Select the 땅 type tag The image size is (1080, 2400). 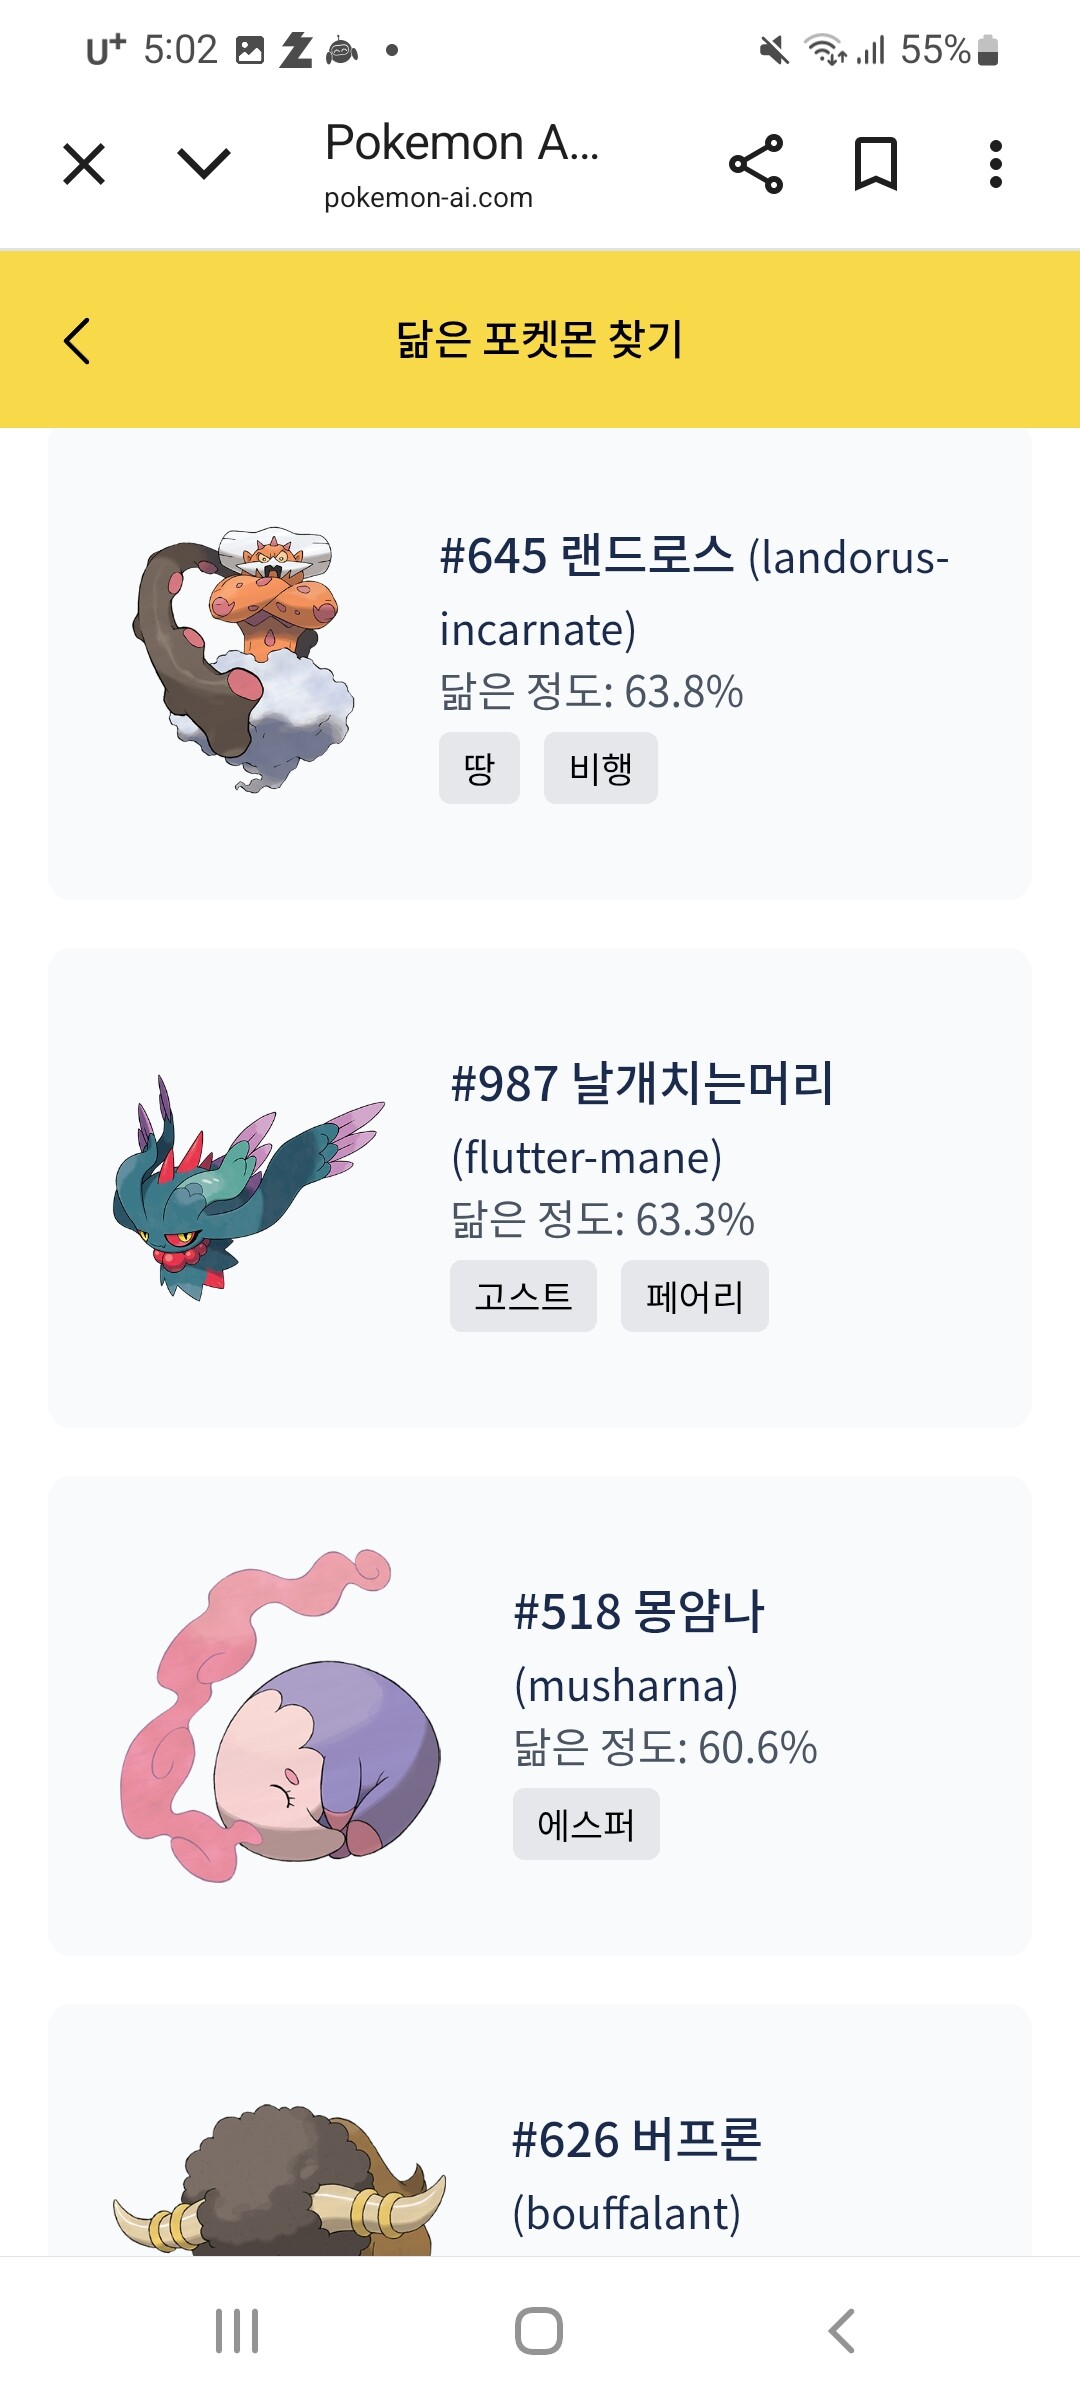tap(479, 768)
